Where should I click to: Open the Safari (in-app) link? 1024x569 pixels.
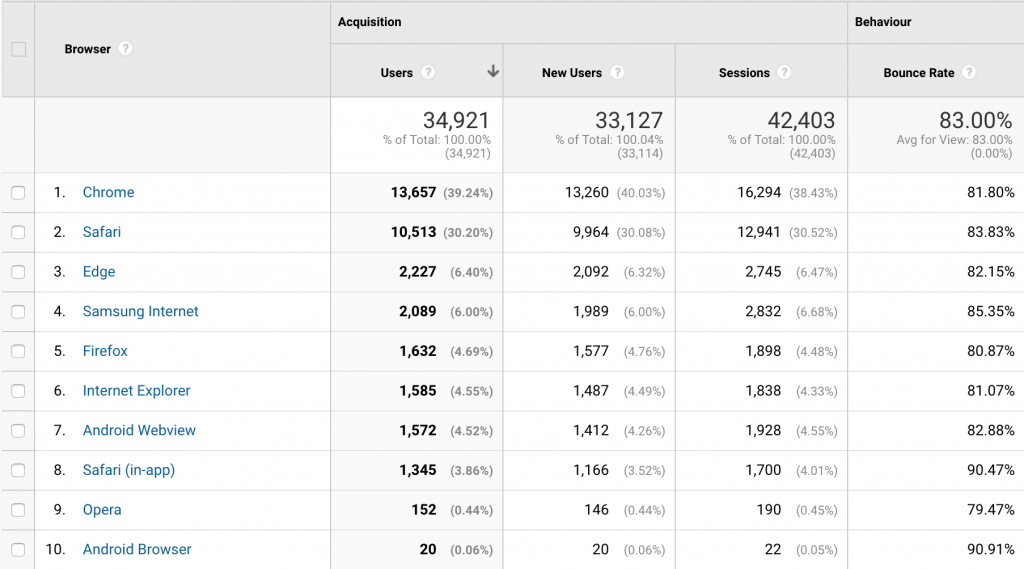pos(129,470)
